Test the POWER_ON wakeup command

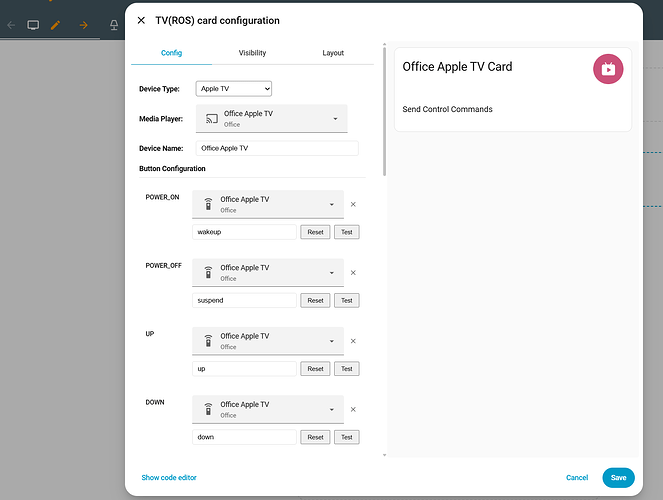[347, 232]
